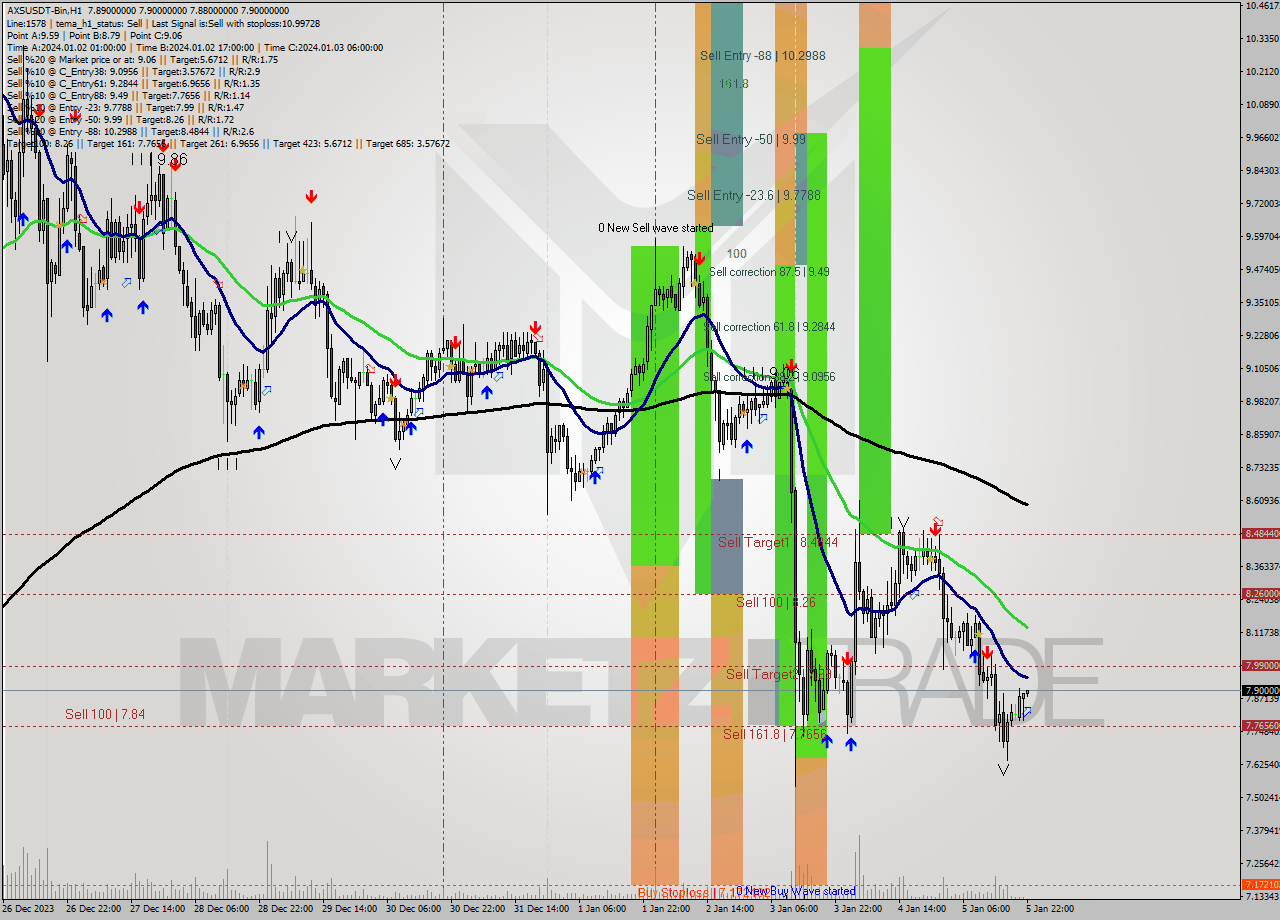1280x920 pixels.
Task: Click the 'Sell Entry -23.6 | 9.7788' label
Action: tap(754, 195)
